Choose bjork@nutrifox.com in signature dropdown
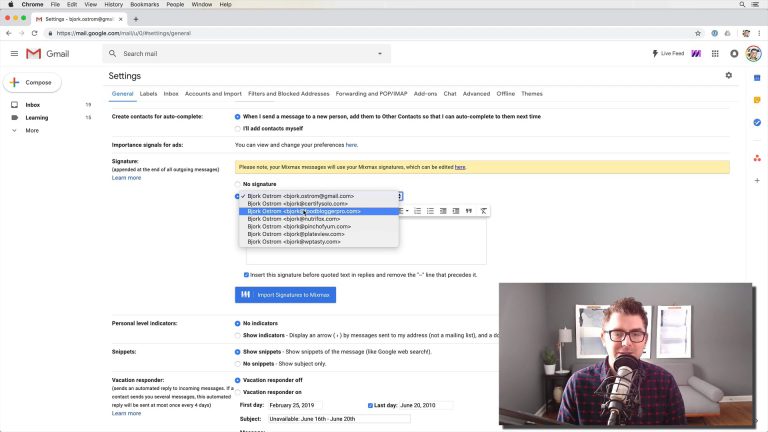768x432 pixels. [319, 219]
